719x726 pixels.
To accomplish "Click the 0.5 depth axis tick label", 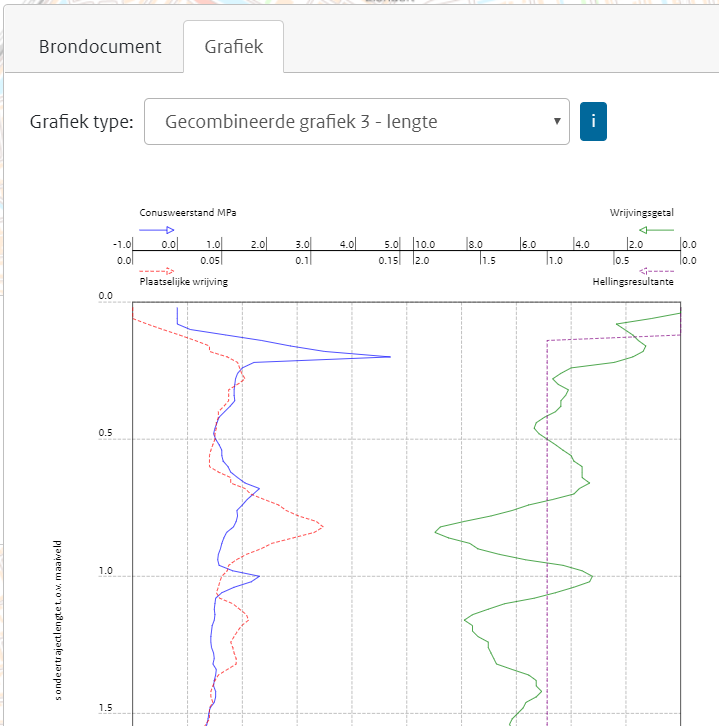I will pos(105,436).
